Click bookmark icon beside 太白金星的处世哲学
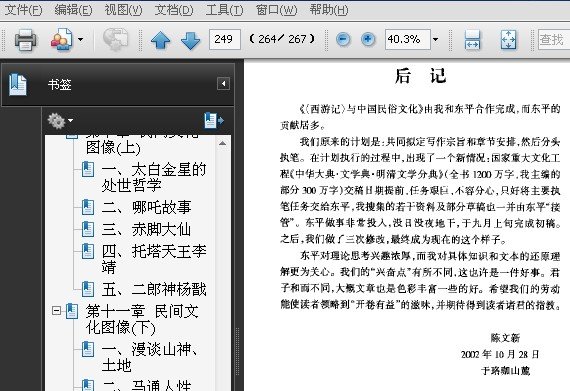This screenshot has height=391, width=570. (x=88, y=169)
